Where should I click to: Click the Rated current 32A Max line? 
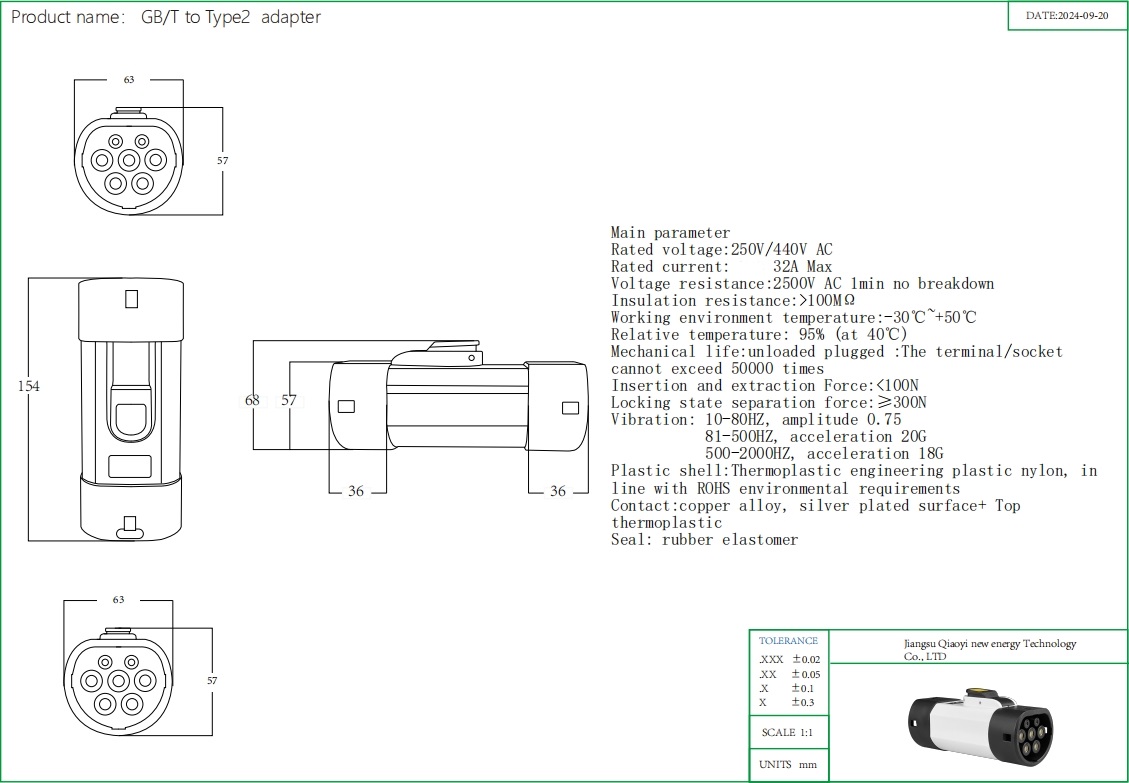point(721,267)
